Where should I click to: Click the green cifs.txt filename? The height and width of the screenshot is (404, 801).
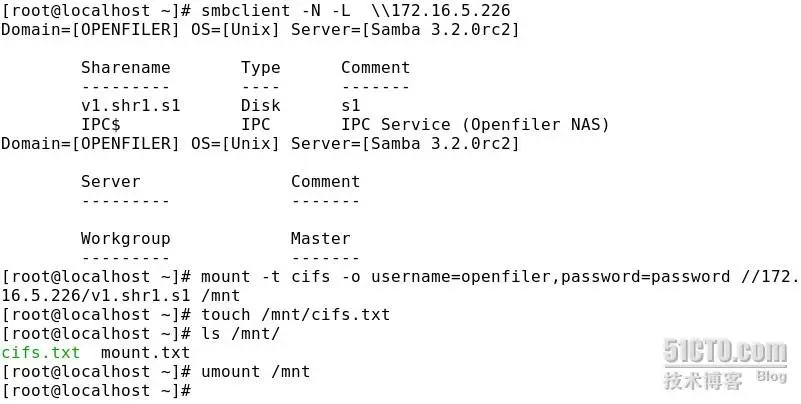coord(40,352)
